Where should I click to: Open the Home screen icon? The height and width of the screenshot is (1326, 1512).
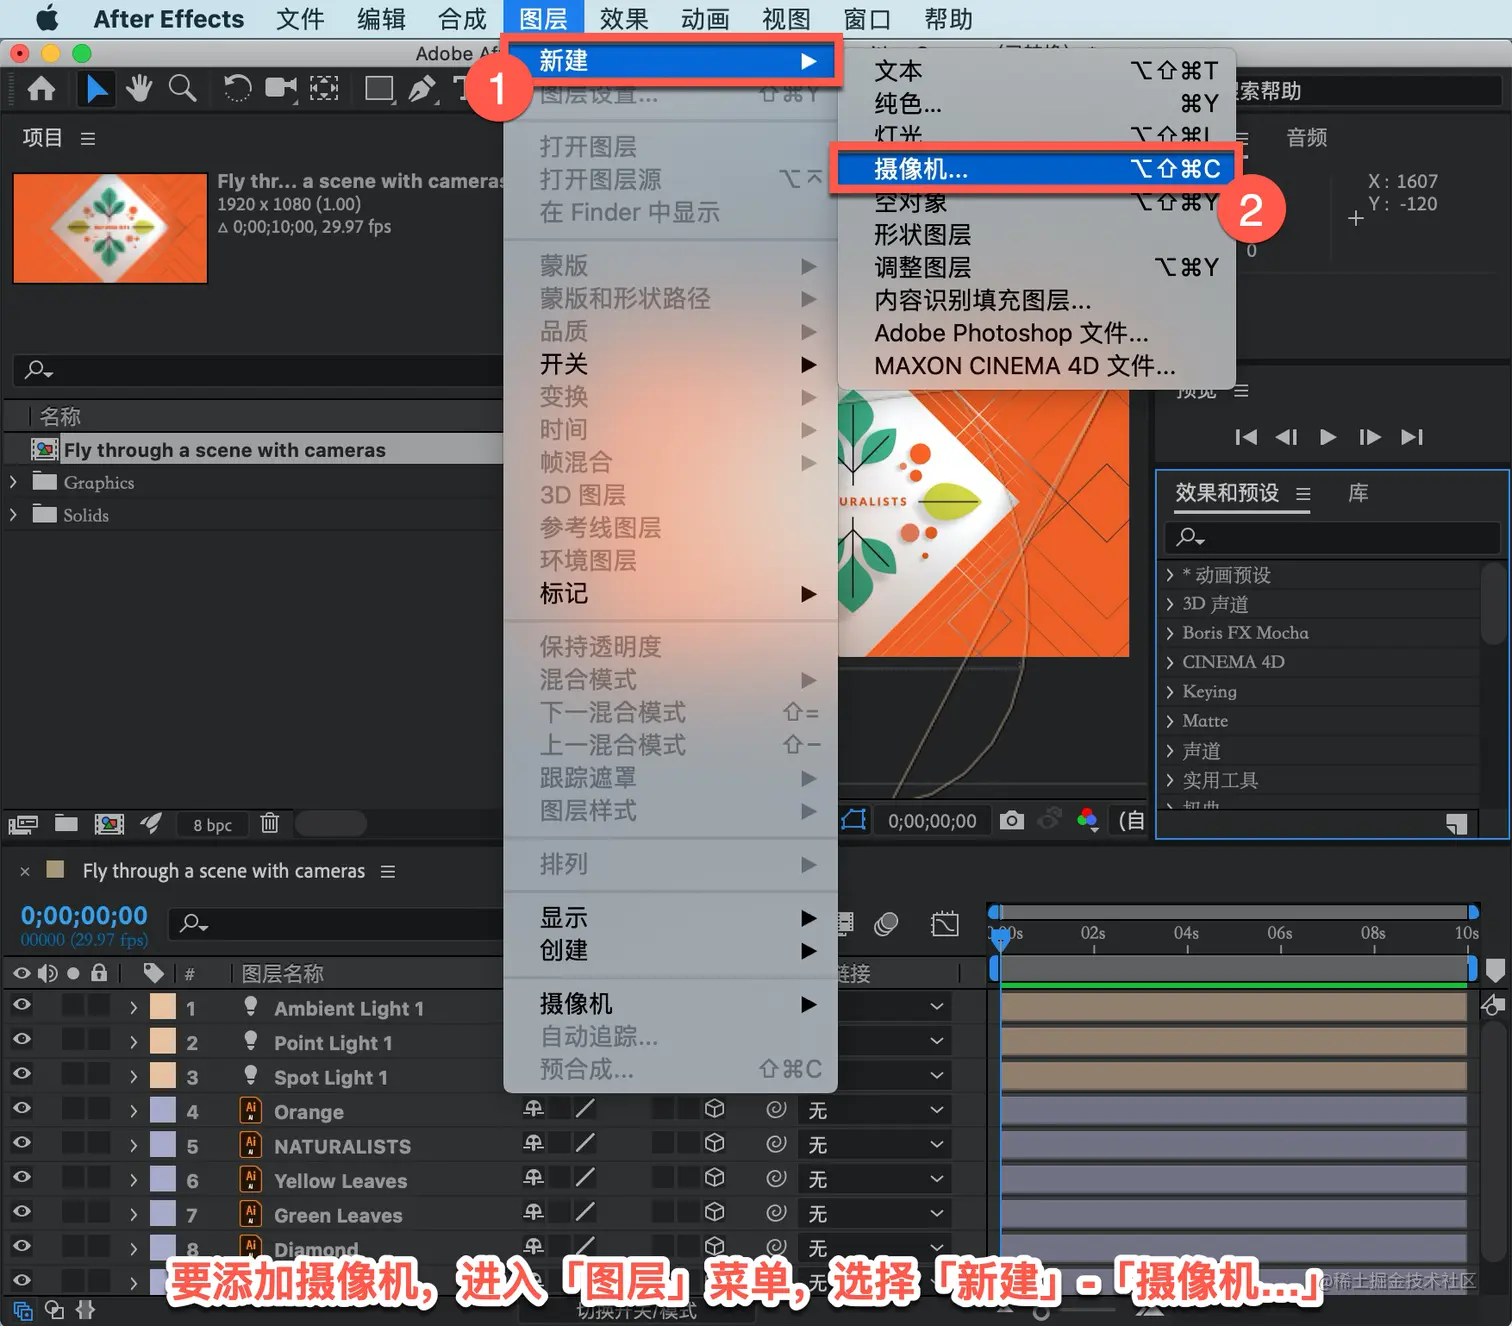point(41,90)
